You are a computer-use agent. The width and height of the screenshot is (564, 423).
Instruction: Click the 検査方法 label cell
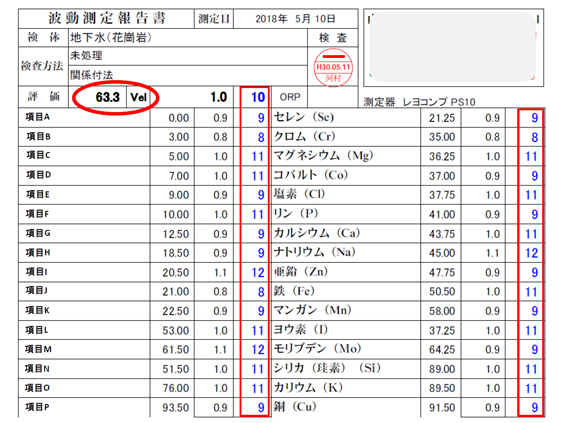pyautogui.click(x=42, y=66)
